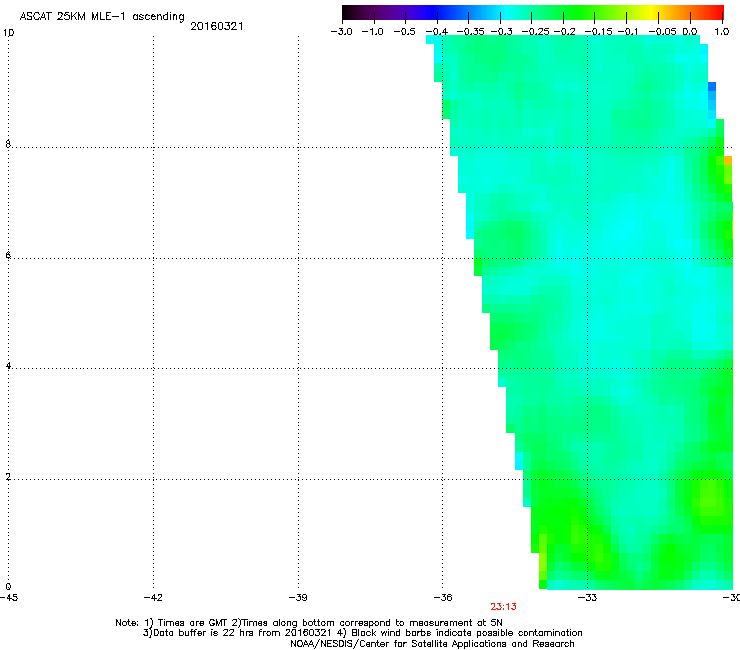Screen dimensions: 740x650
Task: Click the colorbar label -1.0
Action: click(372, 32)
